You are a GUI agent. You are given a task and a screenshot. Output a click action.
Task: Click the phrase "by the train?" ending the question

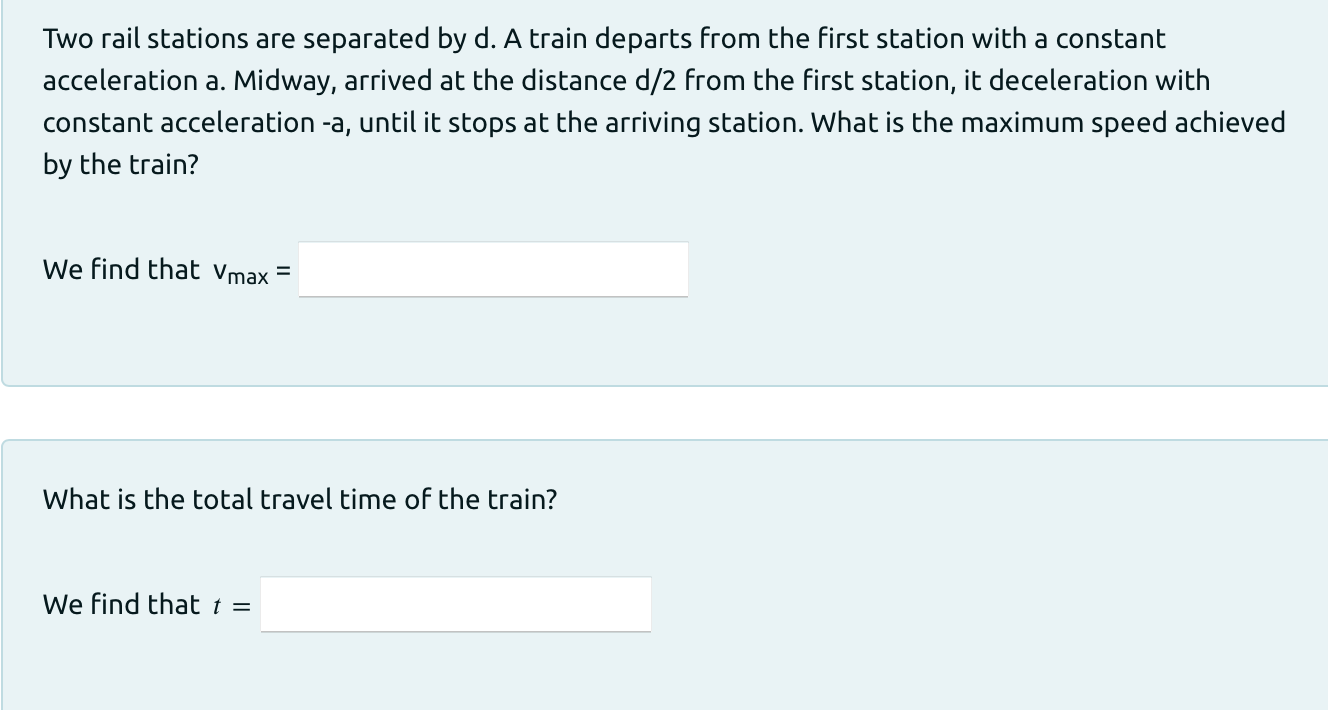tap(120, 165)
